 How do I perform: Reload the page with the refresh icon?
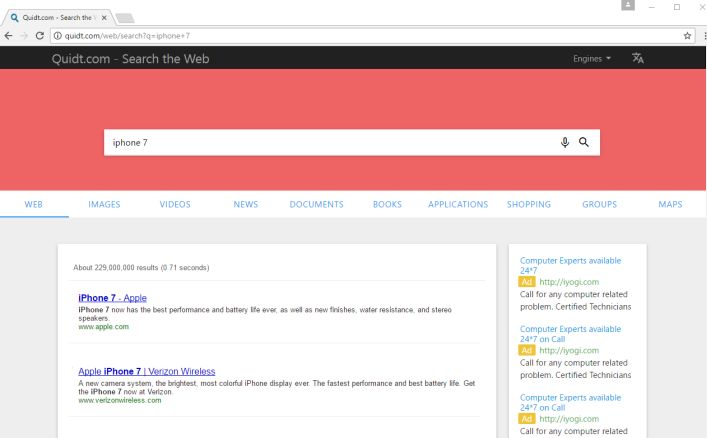(x=40, y=36)
